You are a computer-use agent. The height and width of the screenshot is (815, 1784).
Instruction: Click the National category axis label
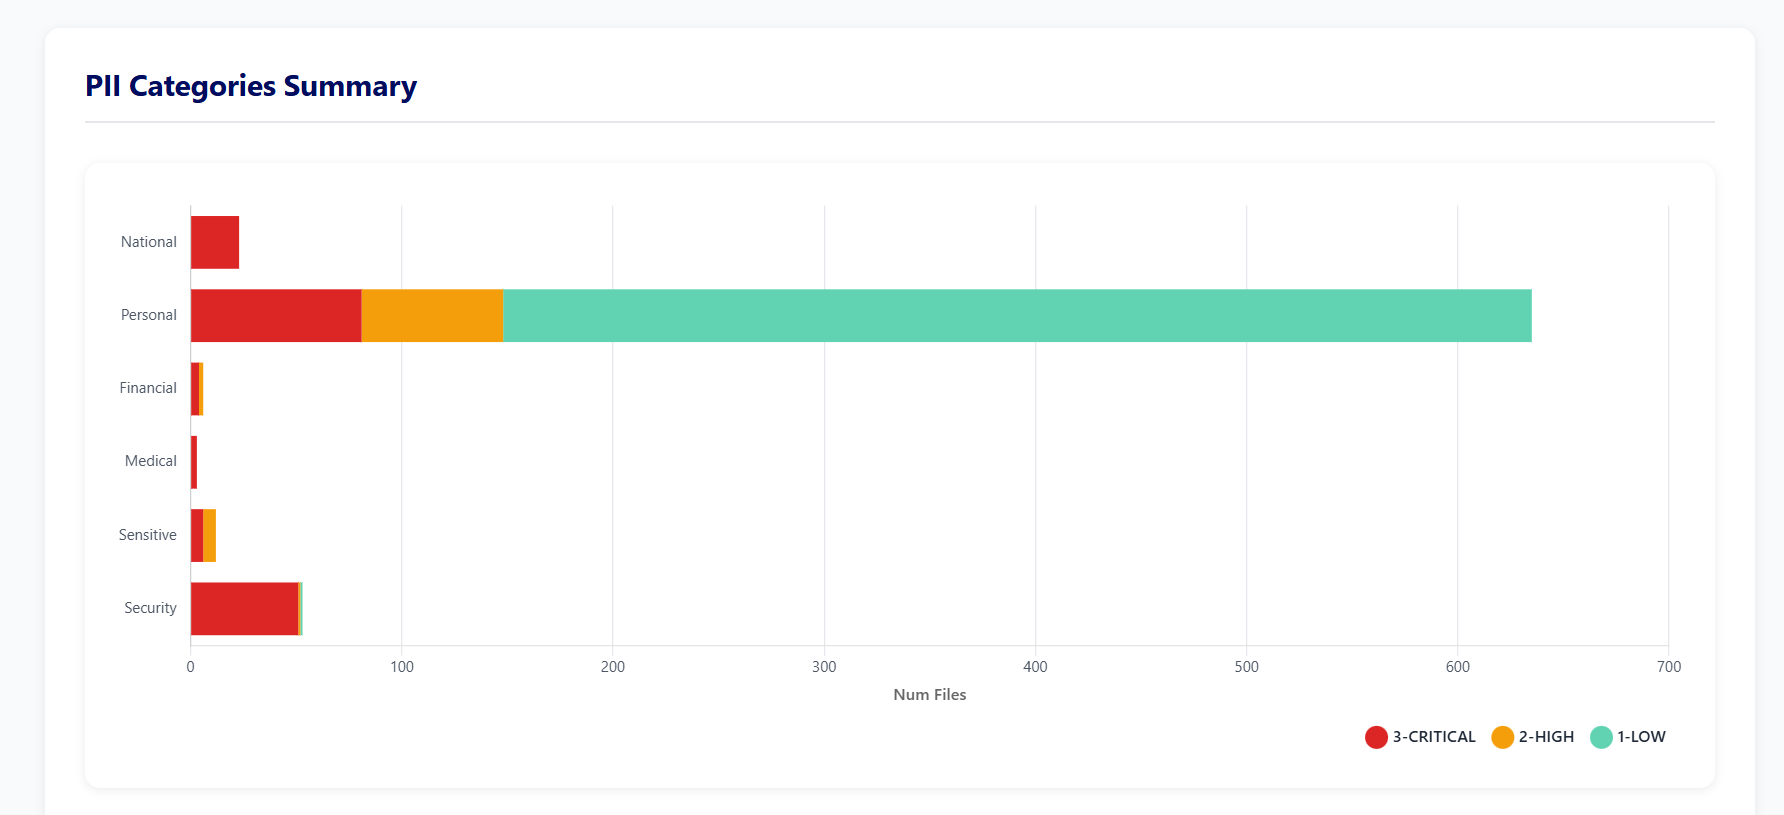(x=148, y=242)
